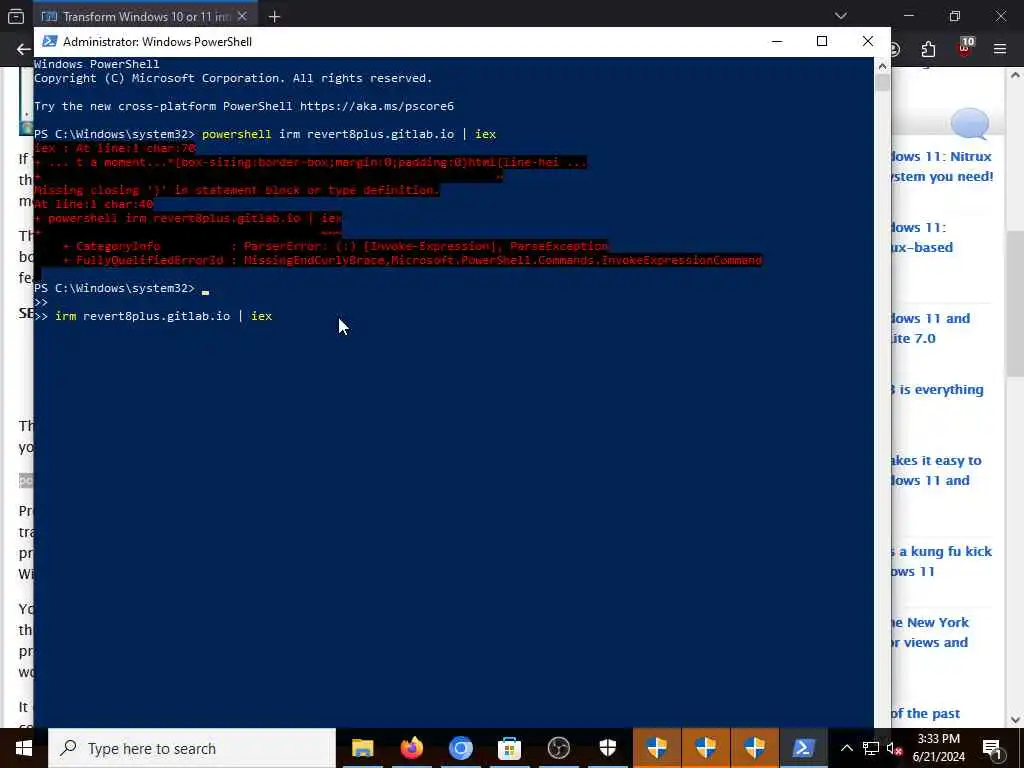Open OBS Studio from the taskbar
Image resolution: width=1024 pixels, height=768 pixels.
click(558, 748)
